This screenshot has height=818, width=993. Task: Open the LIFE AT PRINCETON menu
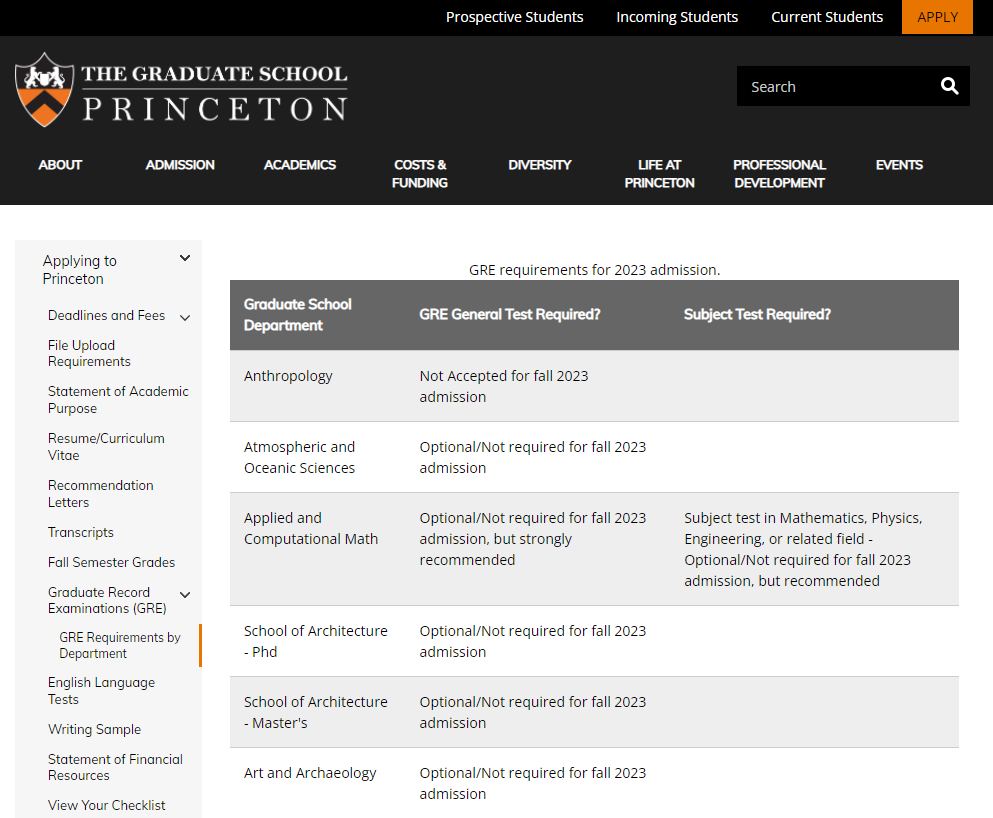pos(658,173)
